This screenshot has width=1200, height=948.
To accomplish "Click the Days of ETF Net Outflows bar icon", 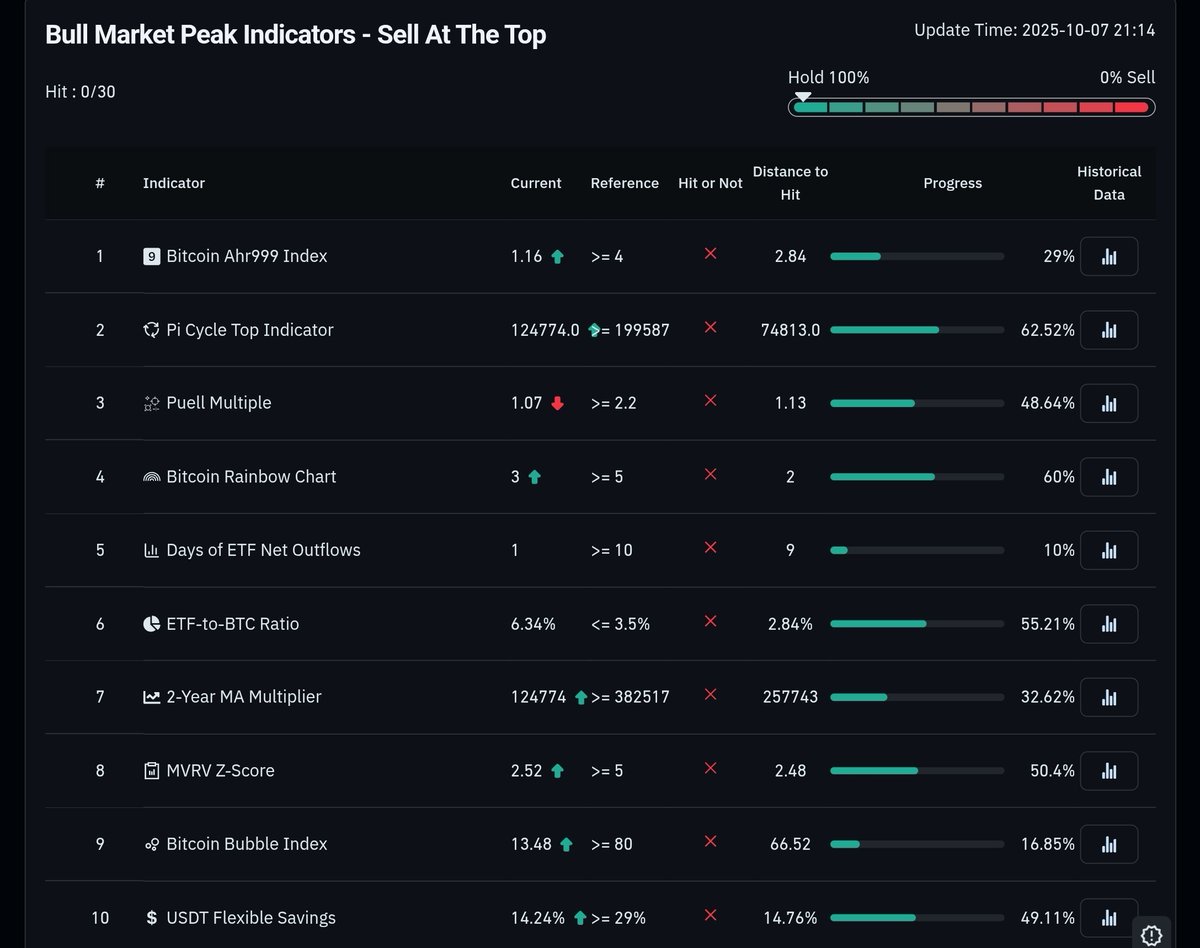I will (152, 551).
